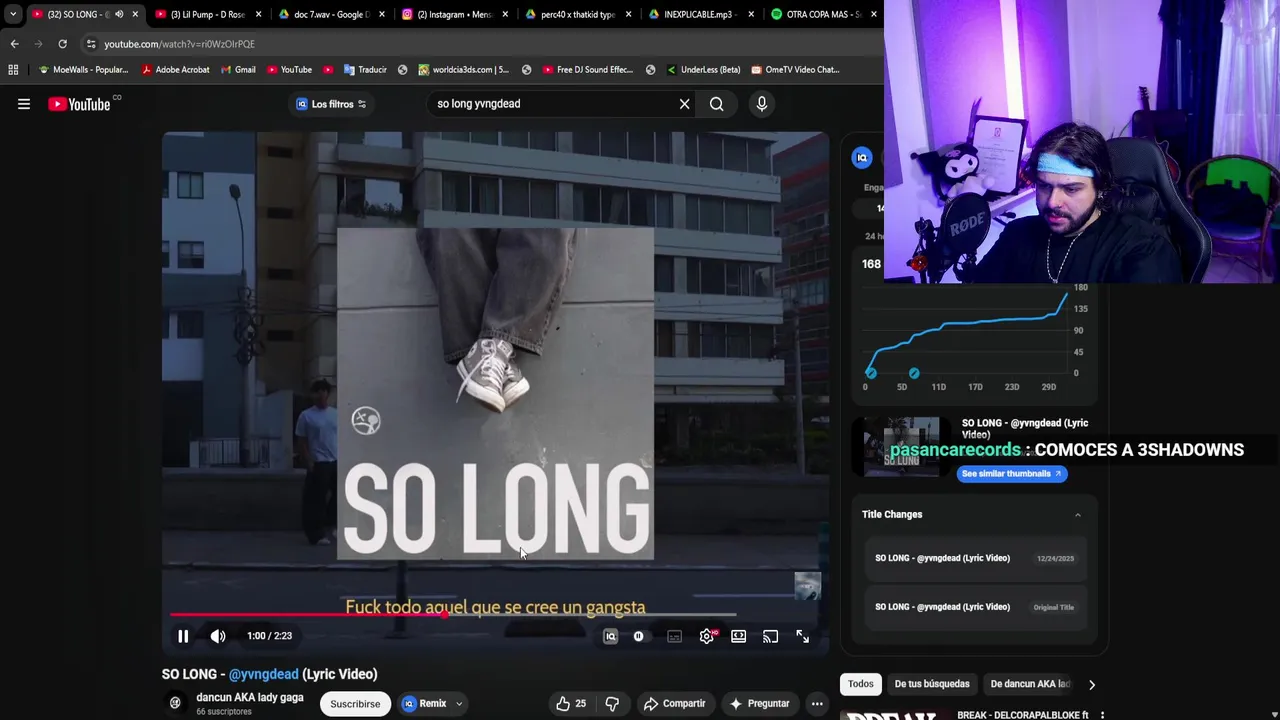Like the video (25 likes)
1280x720 pixels.
[x=571, y=704]
